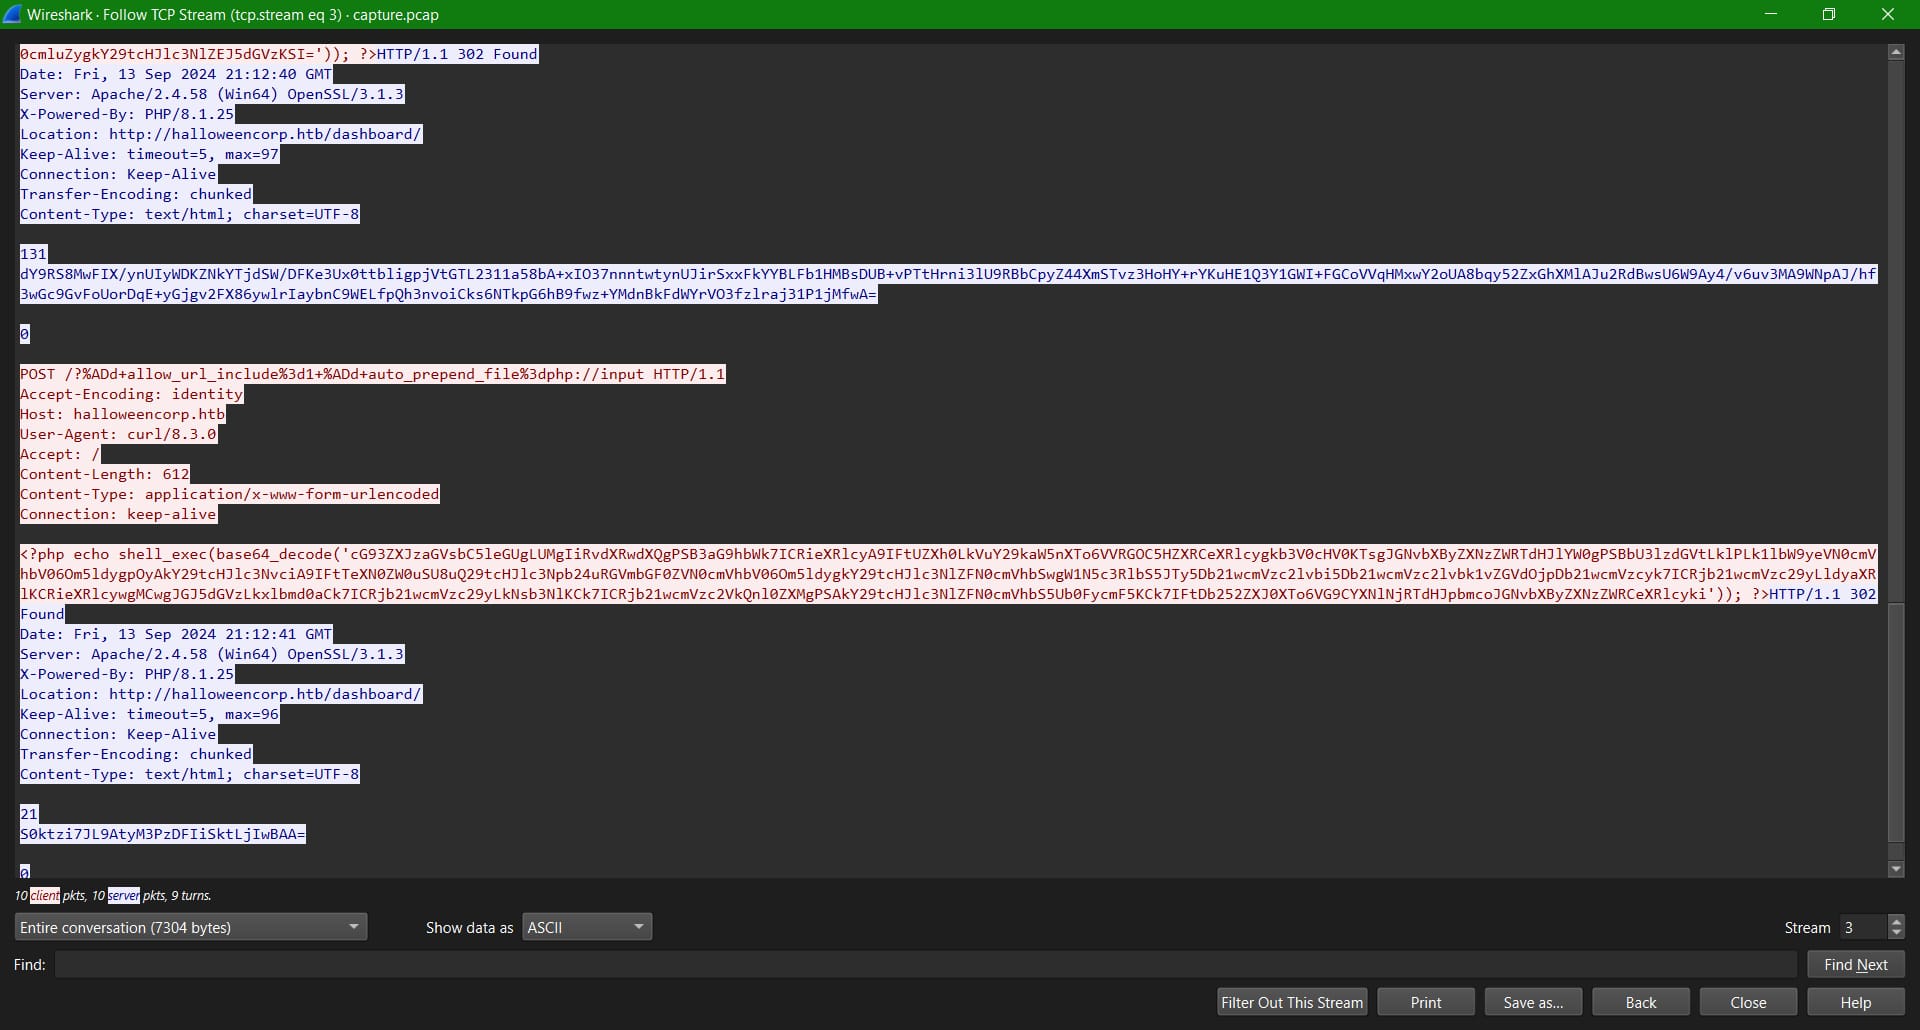Click the Print button
The height and width of the screenshot is (1030, 1920).
(x=1426, y=1002)
